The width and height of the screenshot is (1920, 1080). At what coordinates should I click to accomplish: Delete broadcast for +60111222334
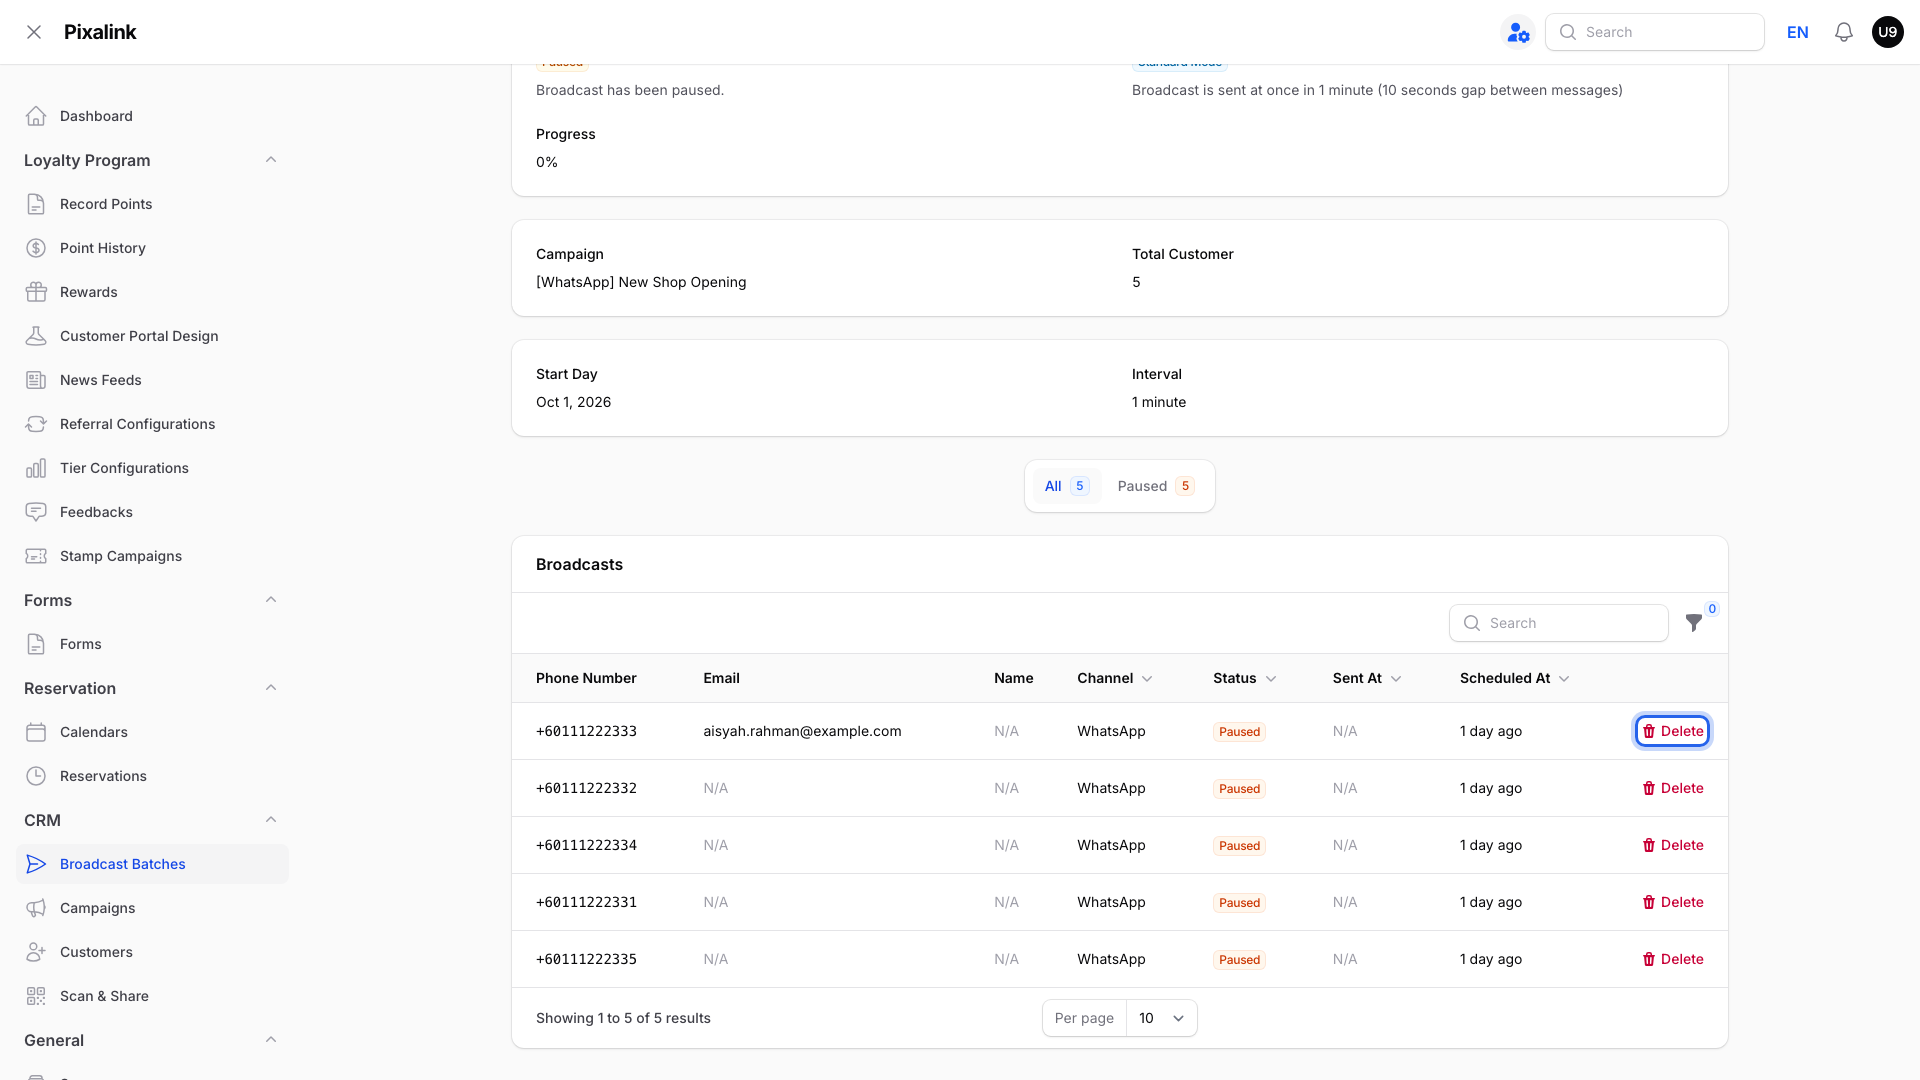(x=1673, y=845)
